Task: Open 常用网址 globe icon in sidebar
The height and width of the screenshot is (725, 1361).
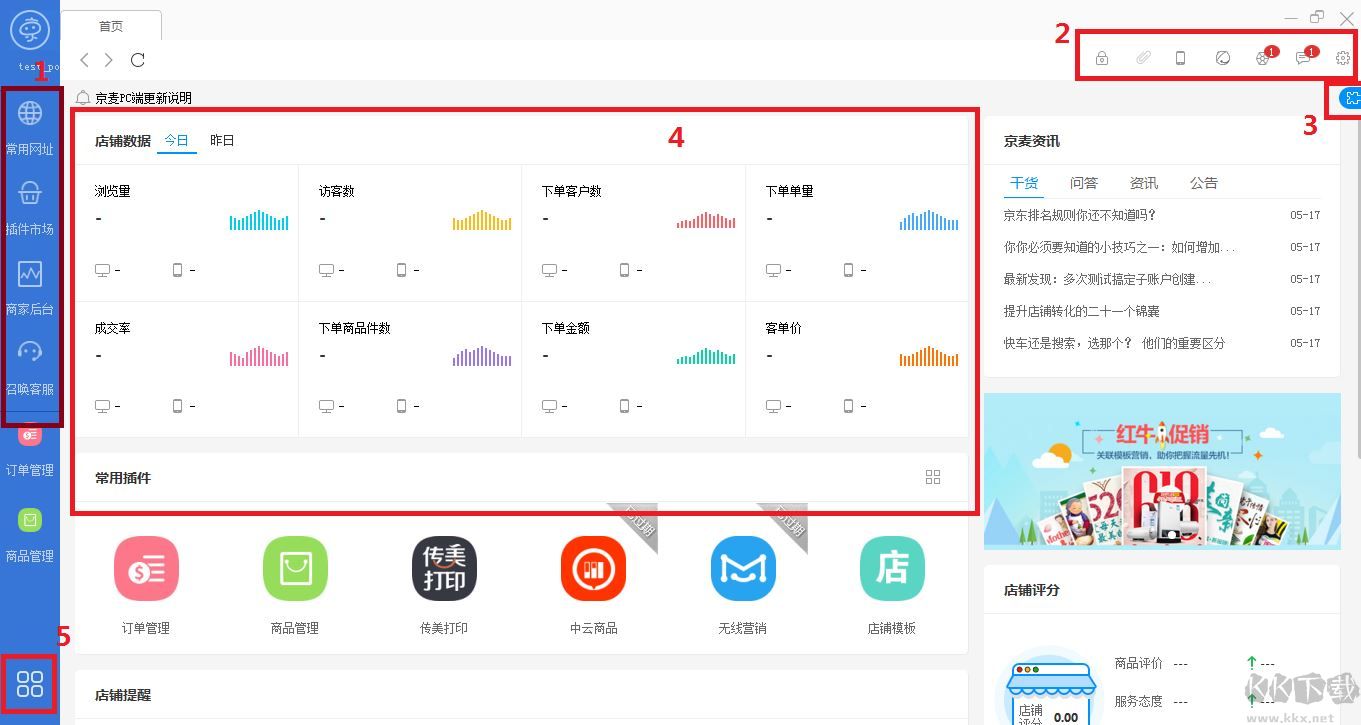Action: (x=30, y=112)
